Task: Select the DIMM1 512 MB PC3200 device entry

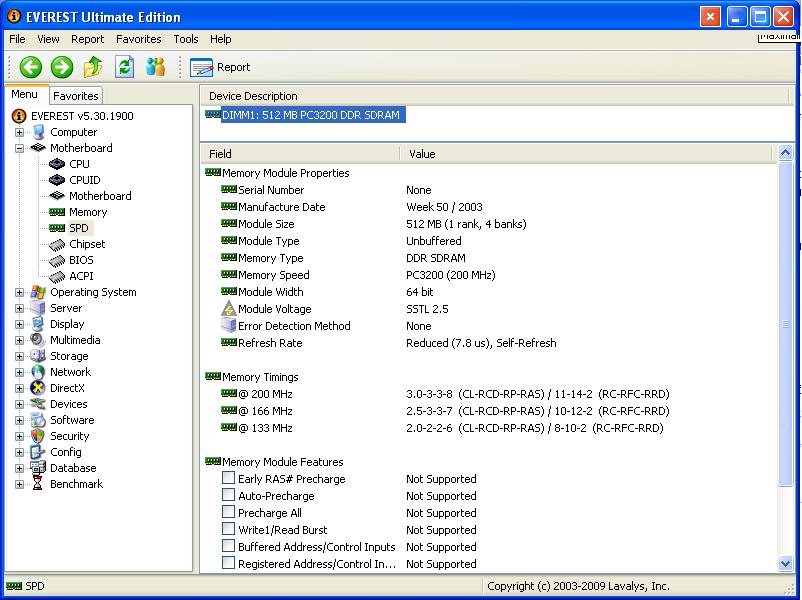Action: coord(310,115)
